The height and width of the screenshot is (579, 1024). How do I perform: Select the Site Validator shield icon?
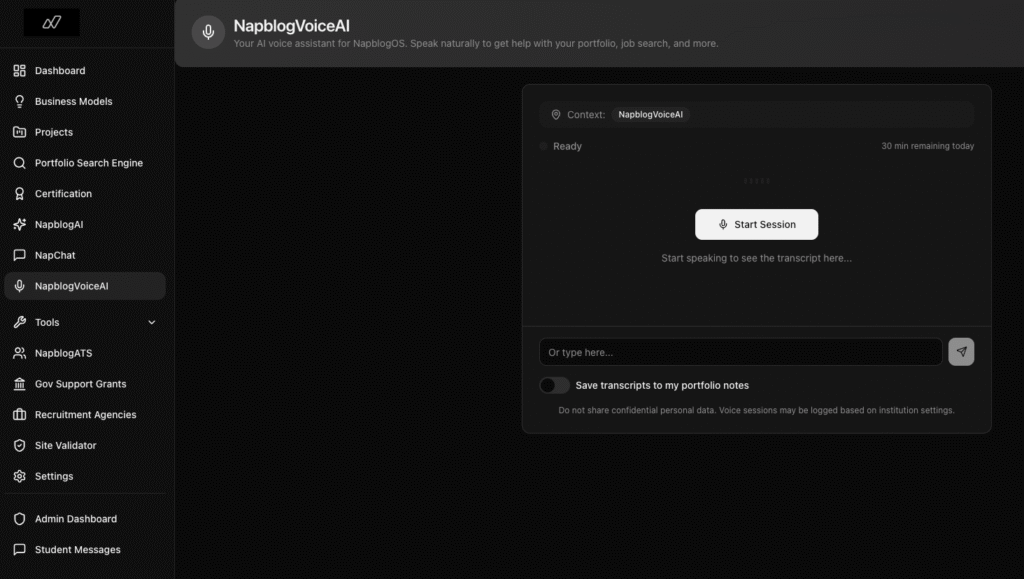(x=20, y=445)
